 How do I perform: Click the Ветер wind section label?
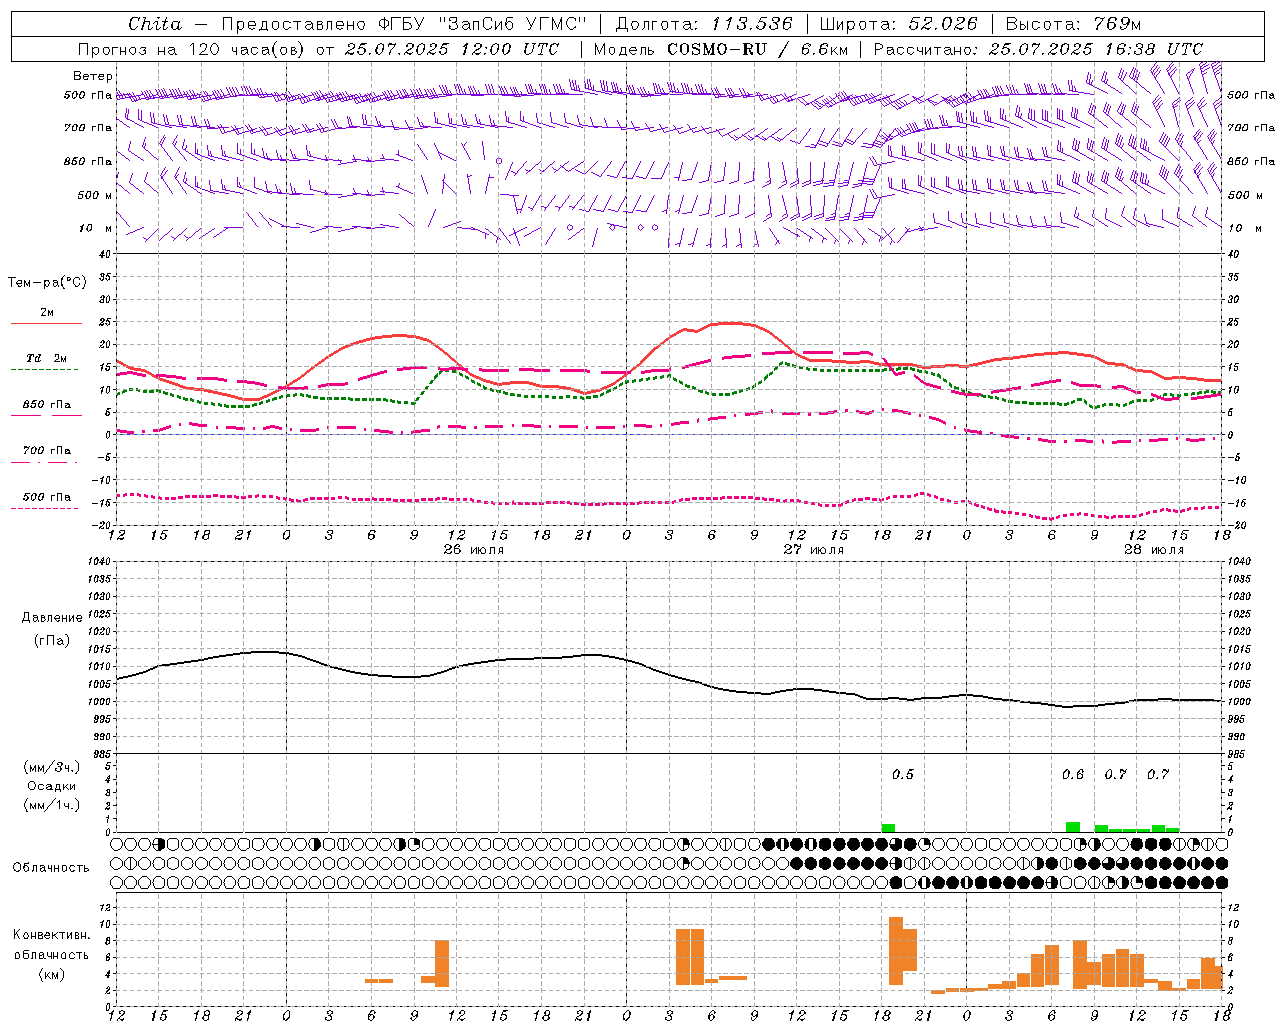point(93,76)
